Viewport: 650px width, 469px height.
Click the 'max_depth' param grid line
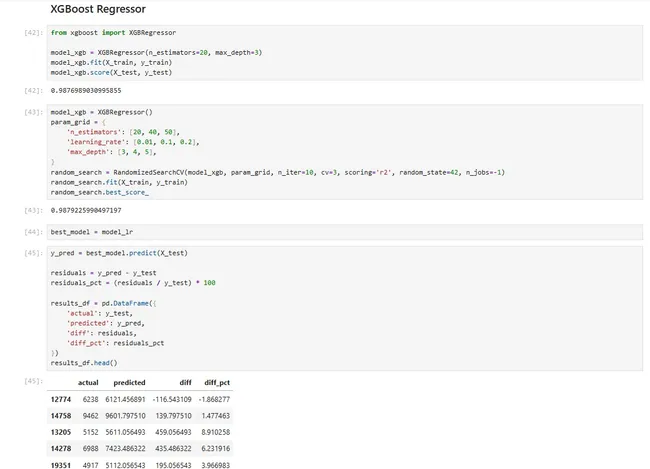click(x=112, y=152)
